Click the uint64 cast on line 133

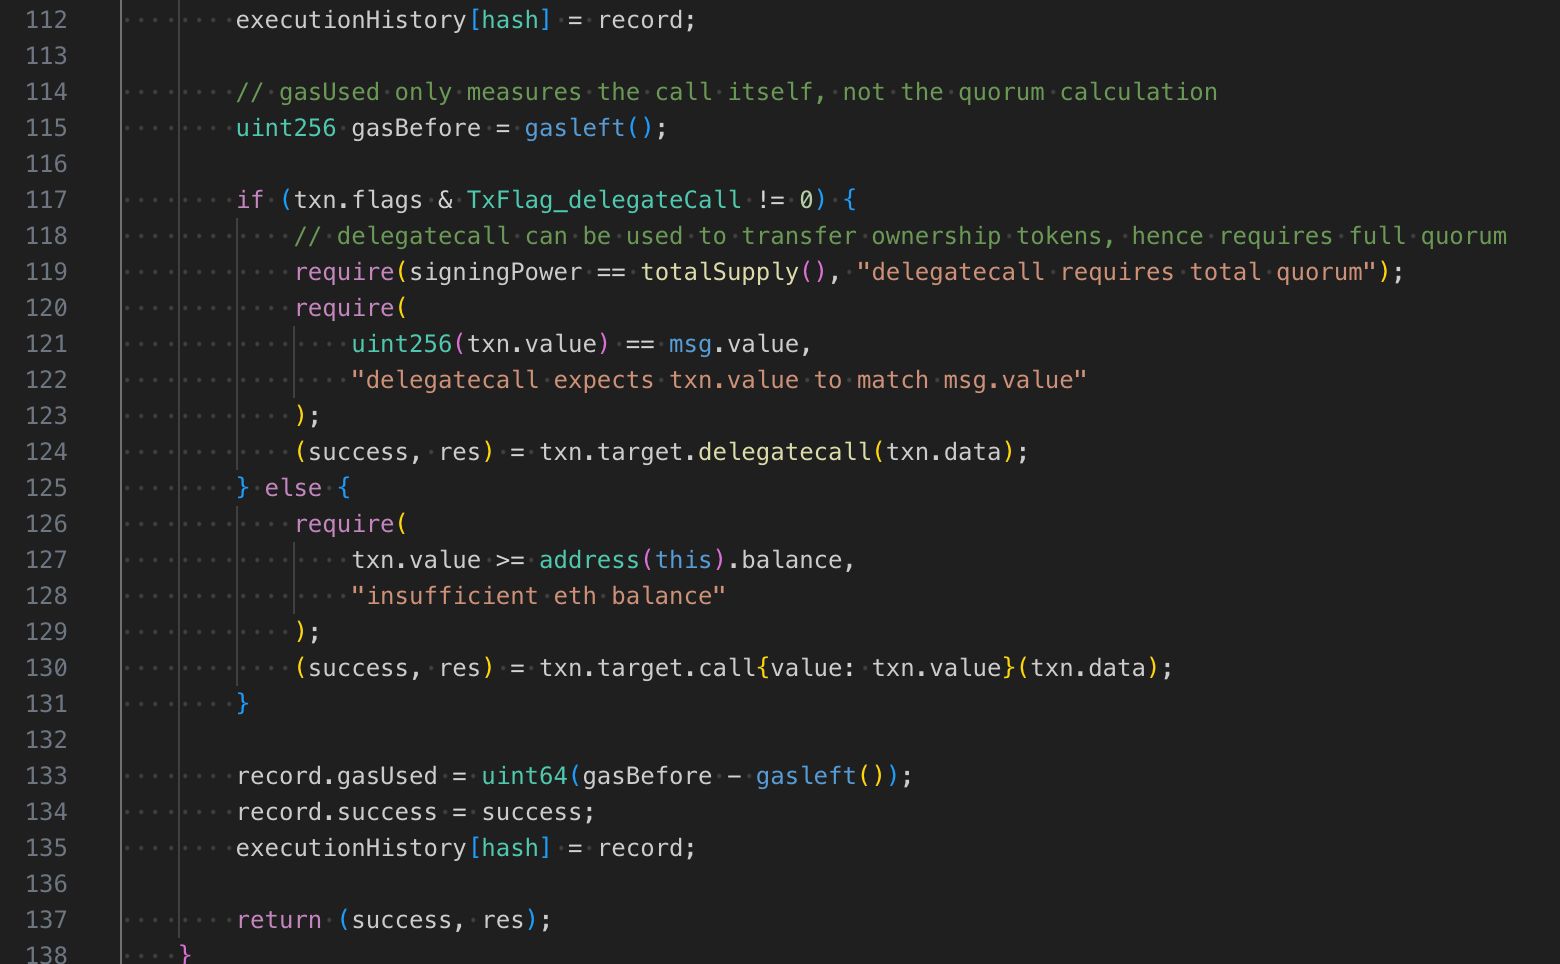pos(524,776)
